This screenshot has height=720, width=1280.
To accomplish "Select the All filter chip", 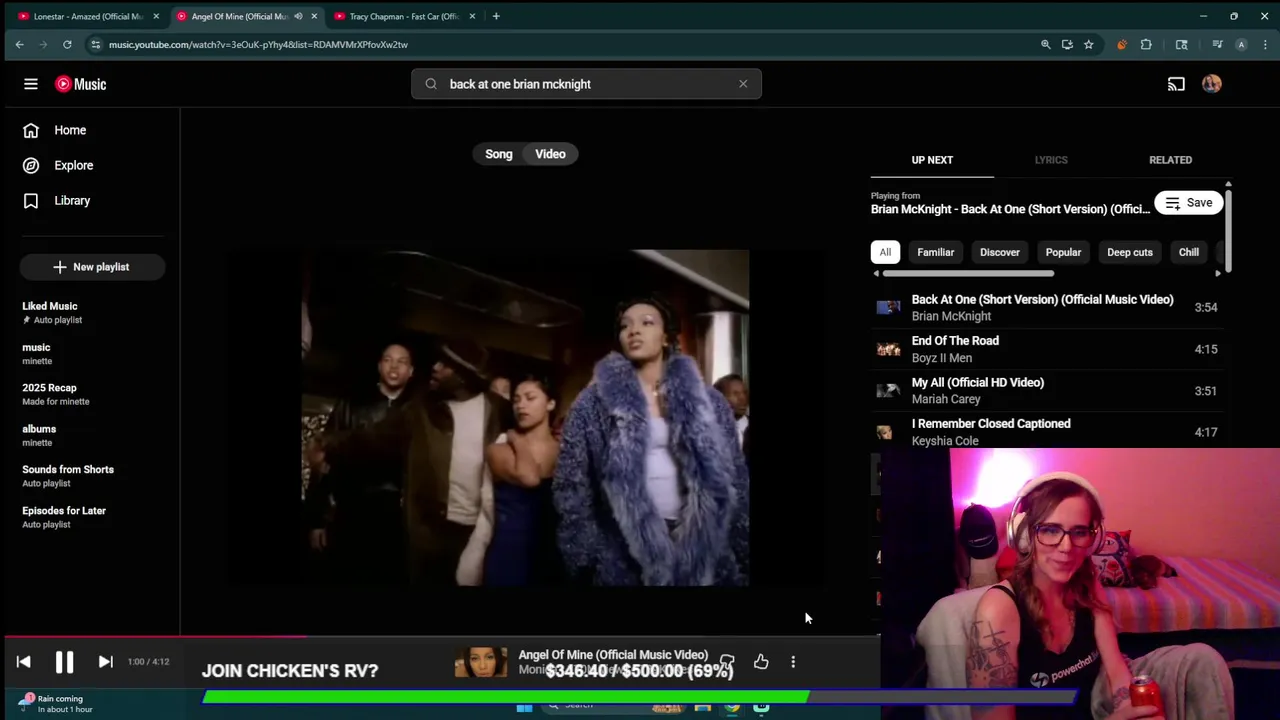I will (x=885, y=252).
